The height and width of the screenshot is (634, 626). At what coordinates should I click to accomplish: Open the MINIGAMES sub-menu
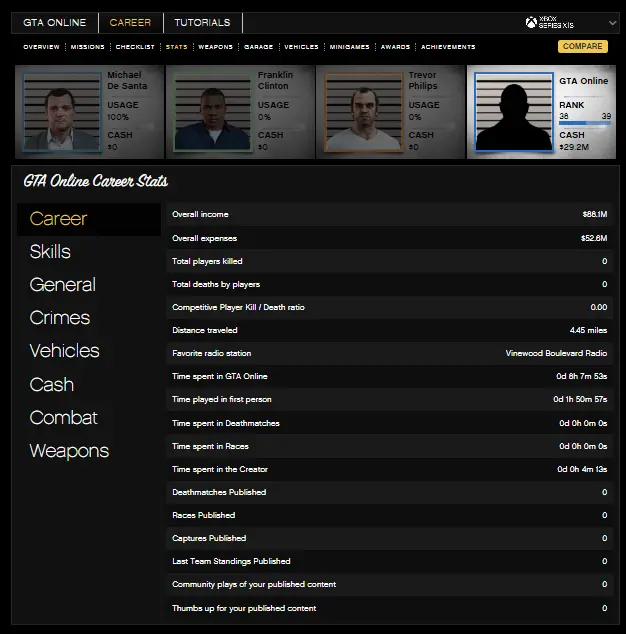coord(349,47)
